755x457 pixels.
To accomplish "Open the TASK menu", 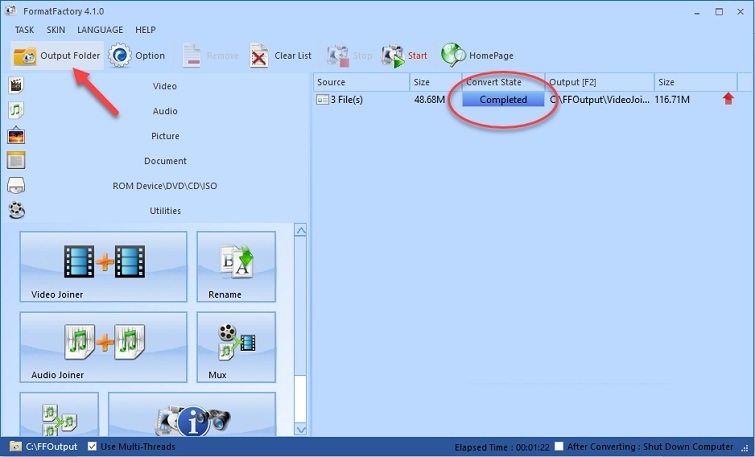I will (x=24, y=30).
